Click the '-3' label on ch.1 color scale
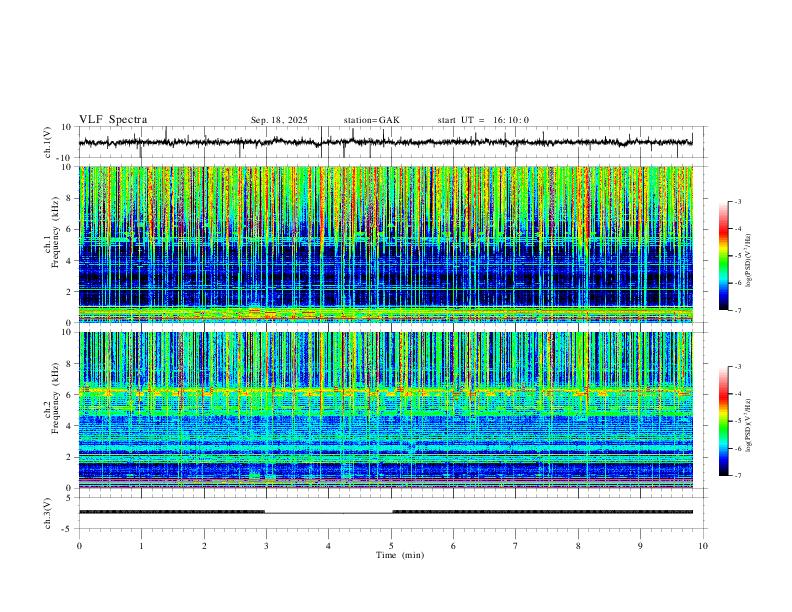This screenshot has width=792, height=612. (737, 201)
